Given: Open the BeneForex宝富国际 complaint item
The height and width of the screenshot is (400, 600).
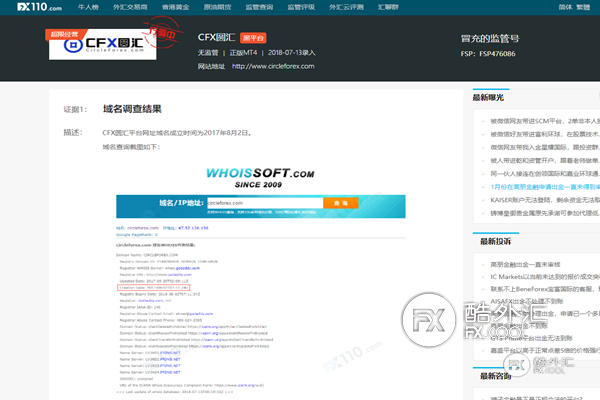Looking at the screenshot, I should tap(545, 289).
